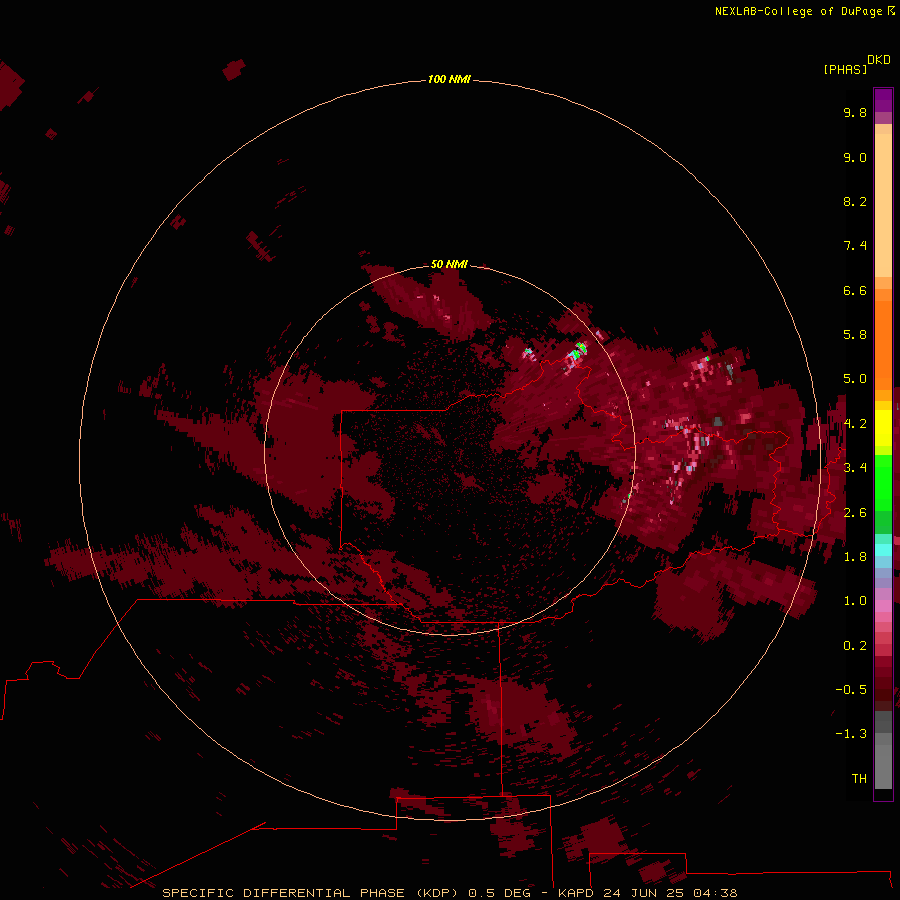
Task: Click the KAPD station identifier in caption
Action: [x=576, y=893]
